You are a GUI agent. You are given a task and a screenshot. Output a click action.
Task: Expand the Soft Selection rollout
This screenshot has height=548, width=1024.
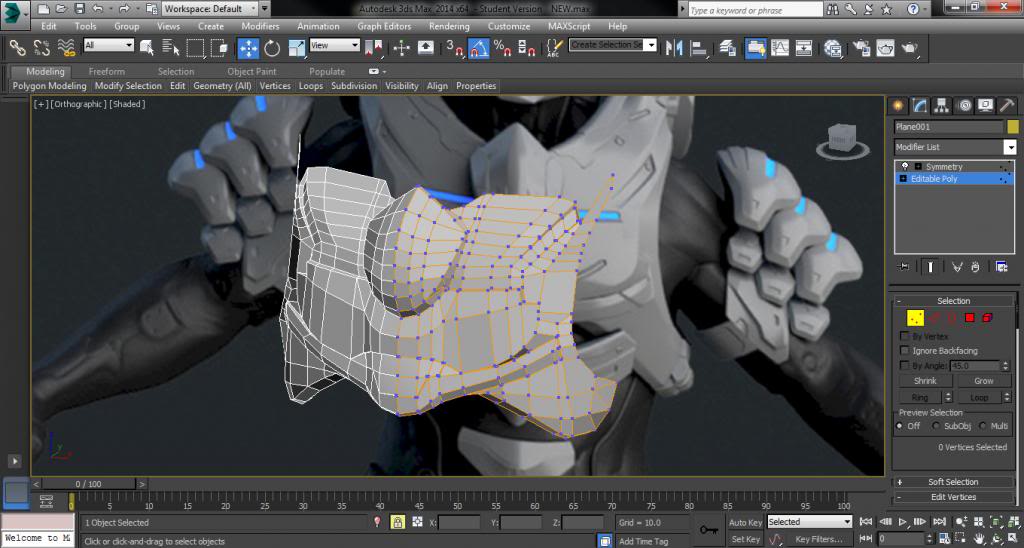coord(953,482)
